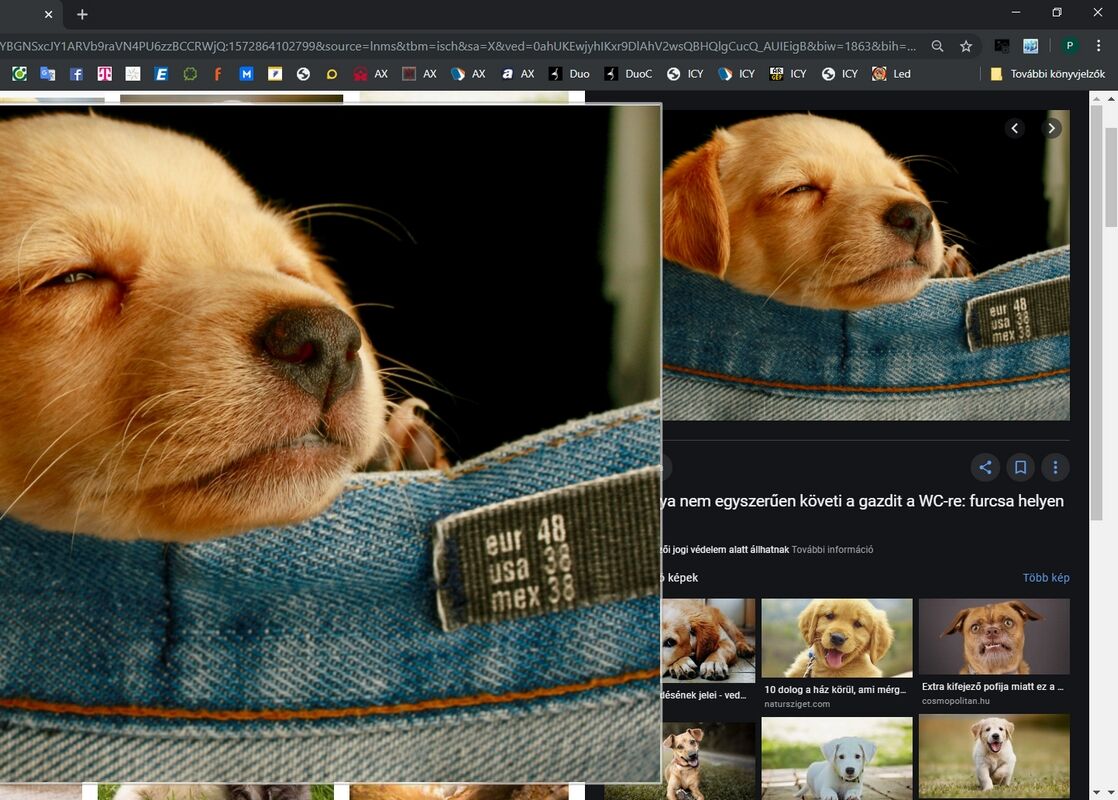1118x800 pixels.
Task: Click the address bar URL field
Action: pyautogui.click(x=458, y=46)
